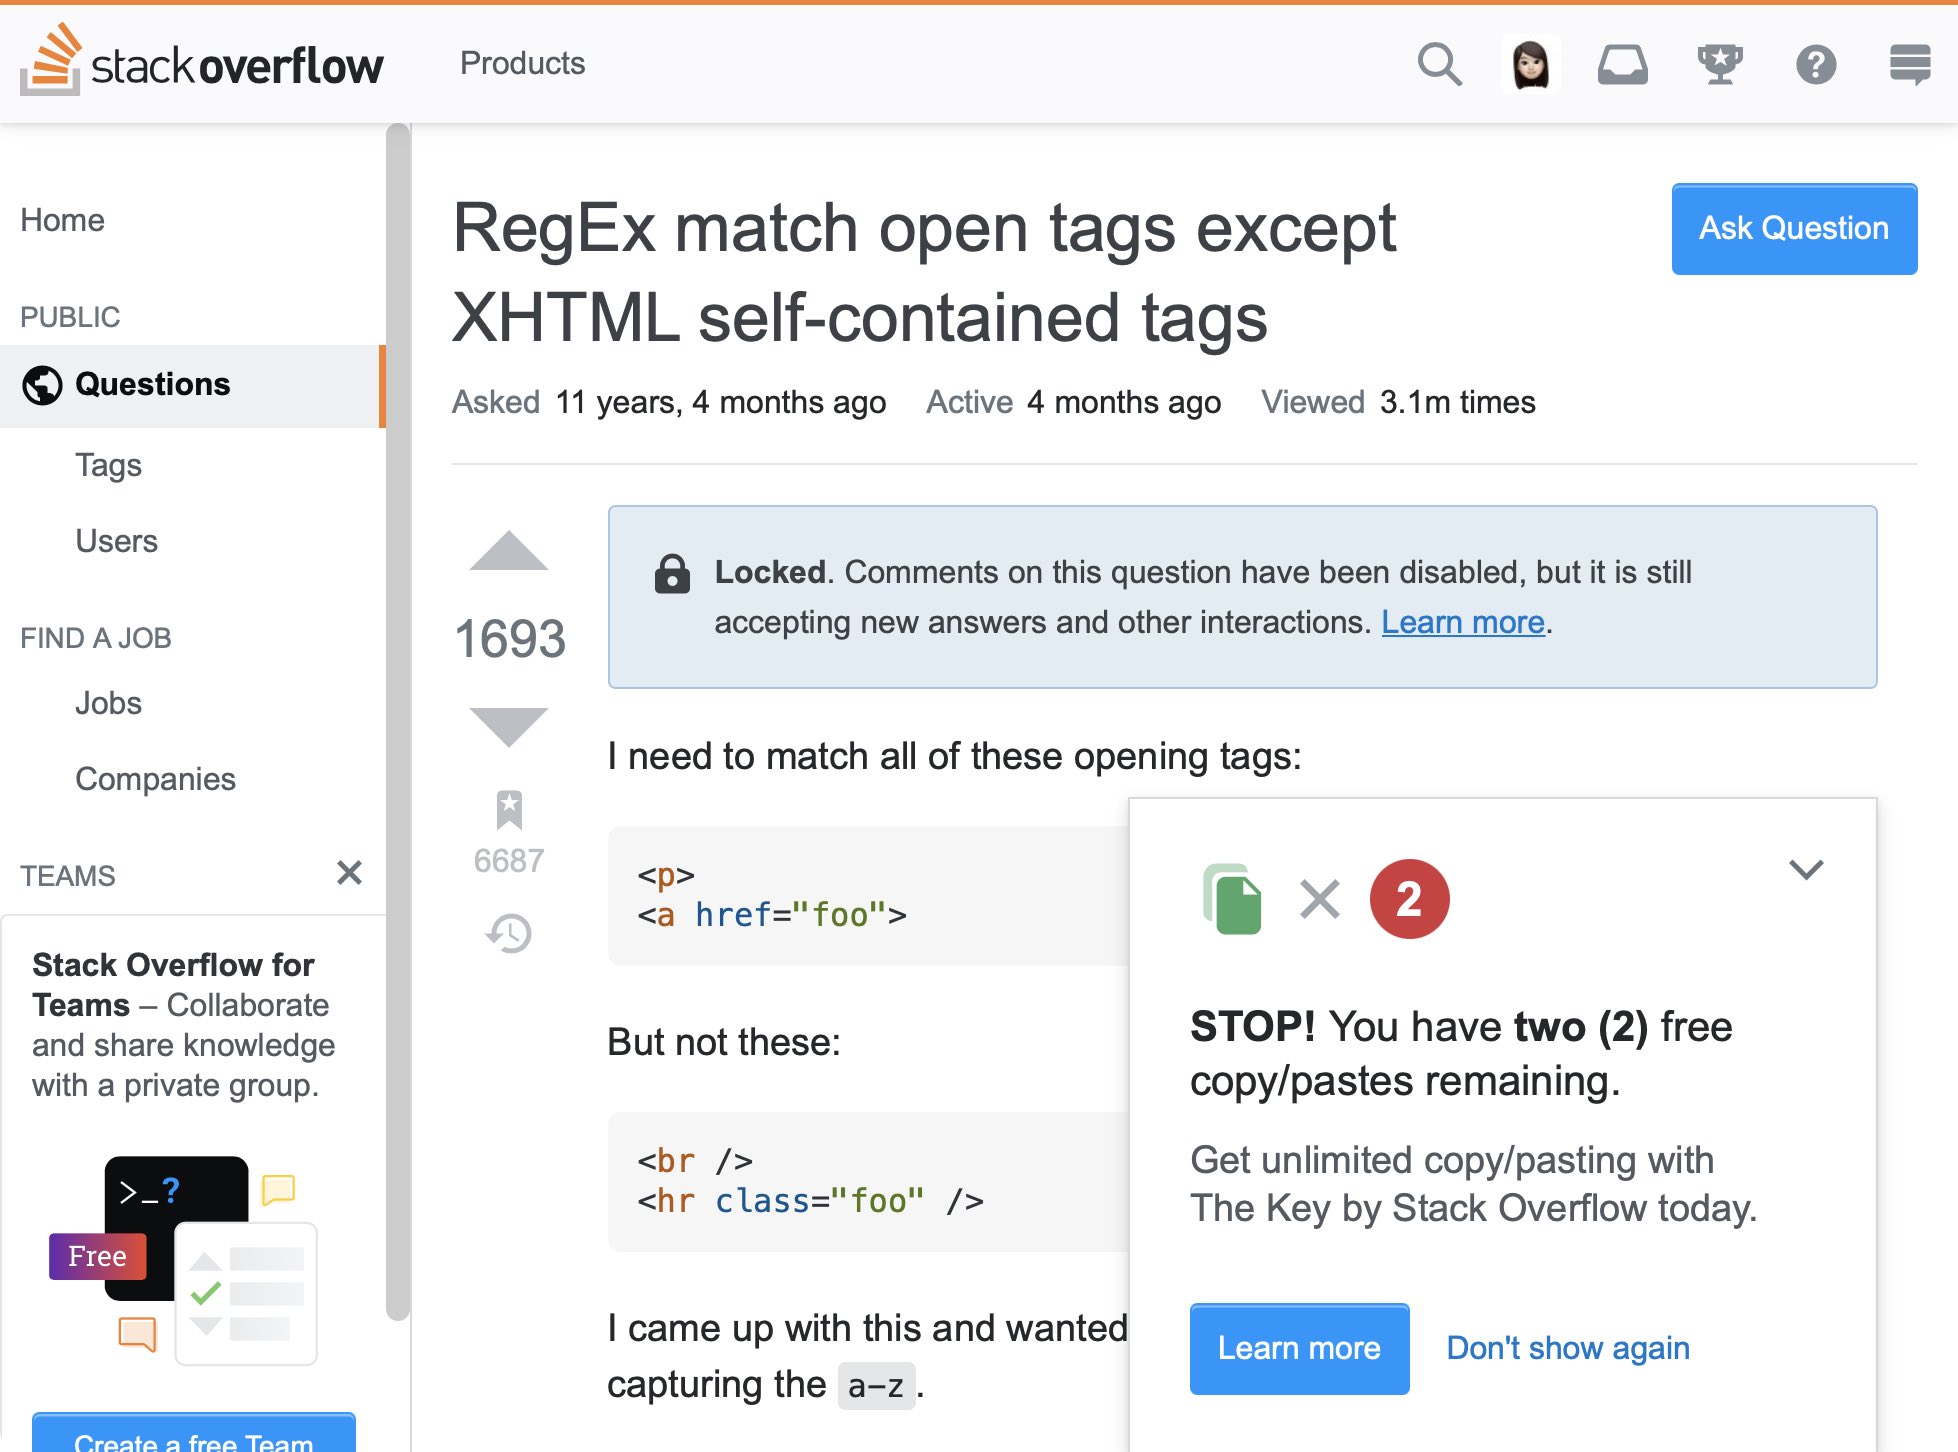Click the help question mark icon
Screen dimensions: 1958x1452
click(1815, 65)
